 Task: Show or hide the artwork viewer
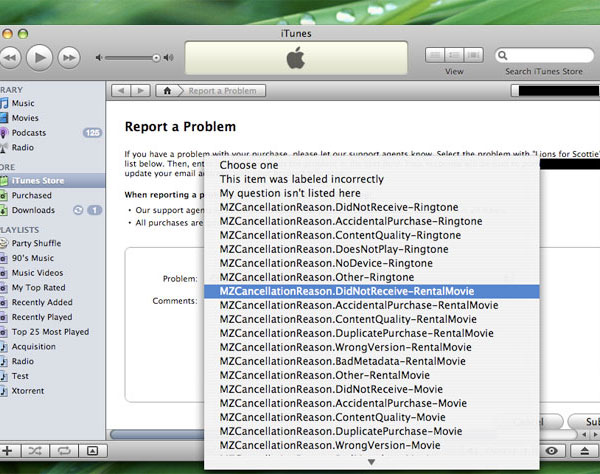pos(93,451)
